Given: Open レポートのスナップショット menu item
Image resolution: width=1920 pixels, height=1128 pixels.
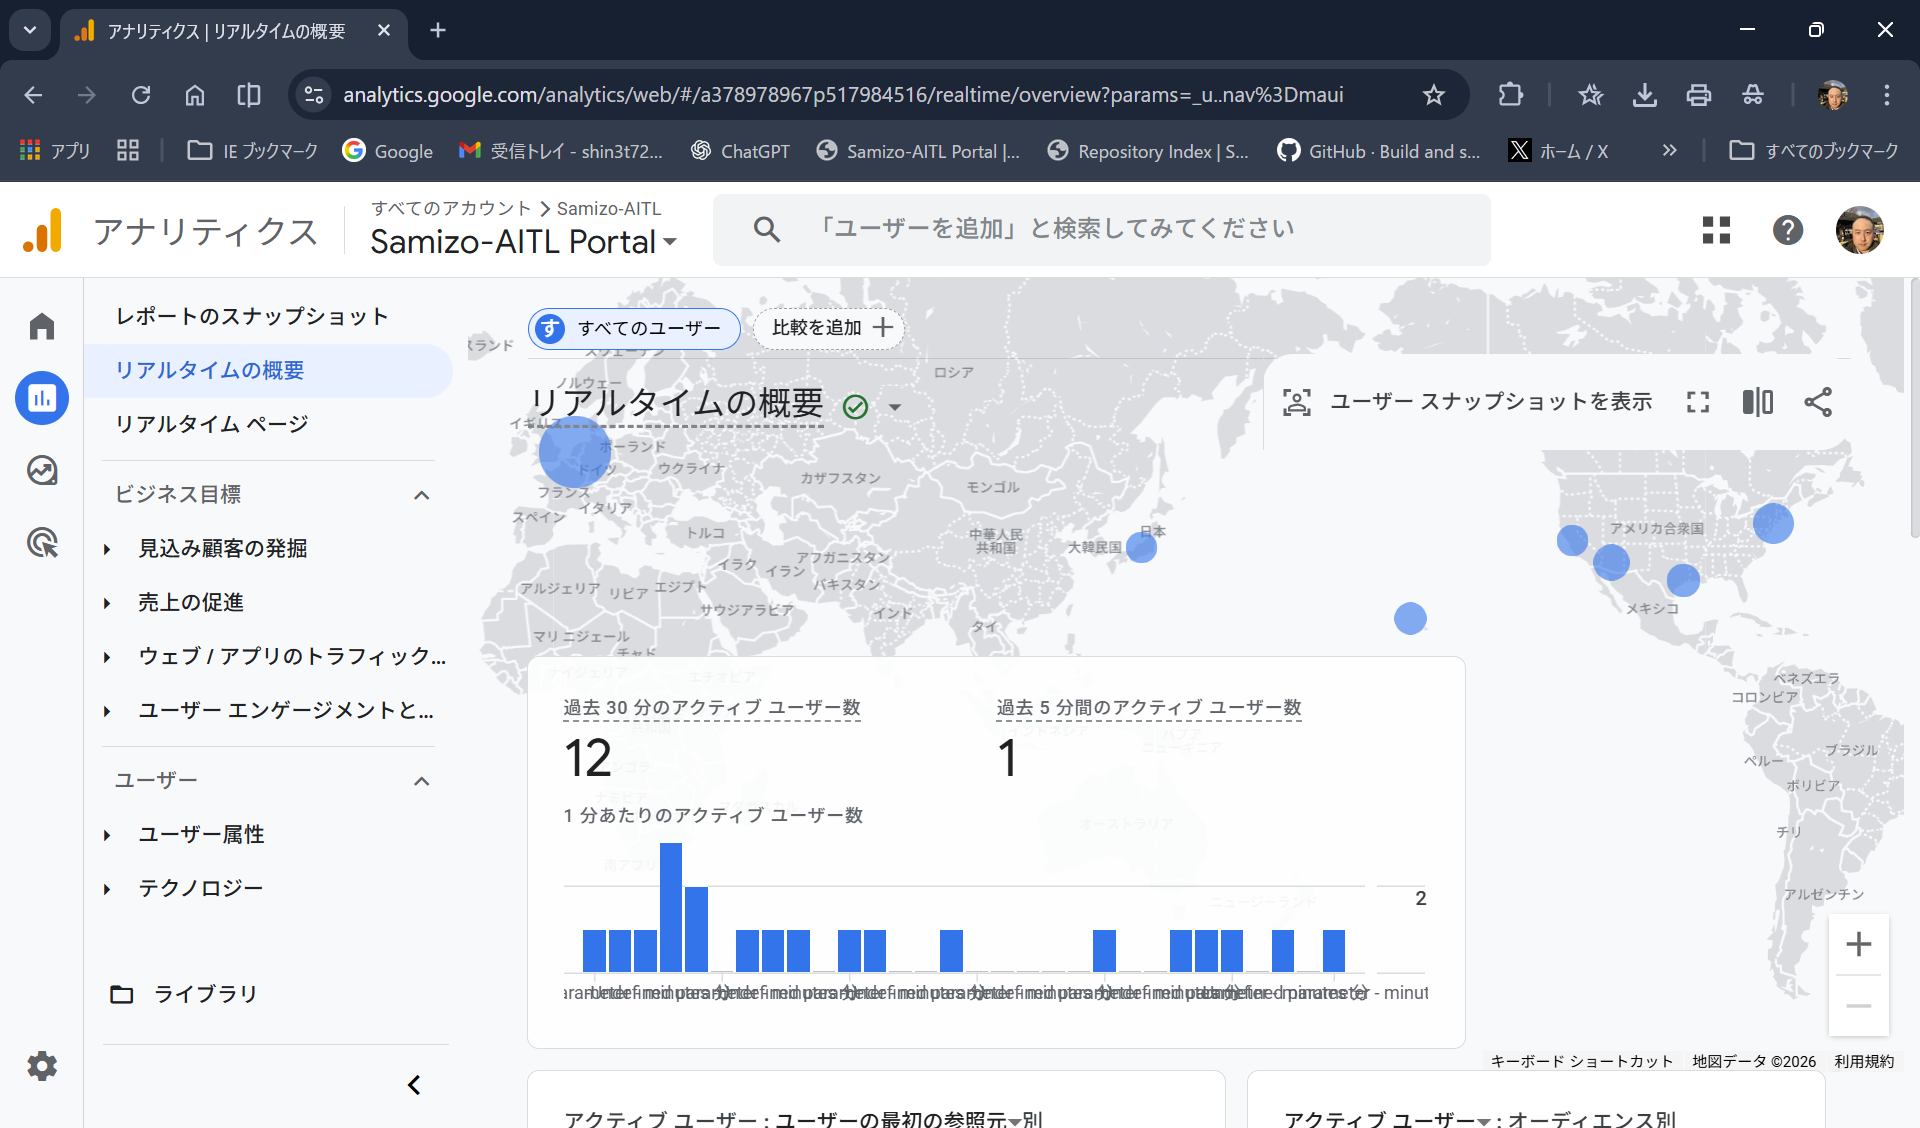Looking at the screenshot, I should [x=251, y=316].
